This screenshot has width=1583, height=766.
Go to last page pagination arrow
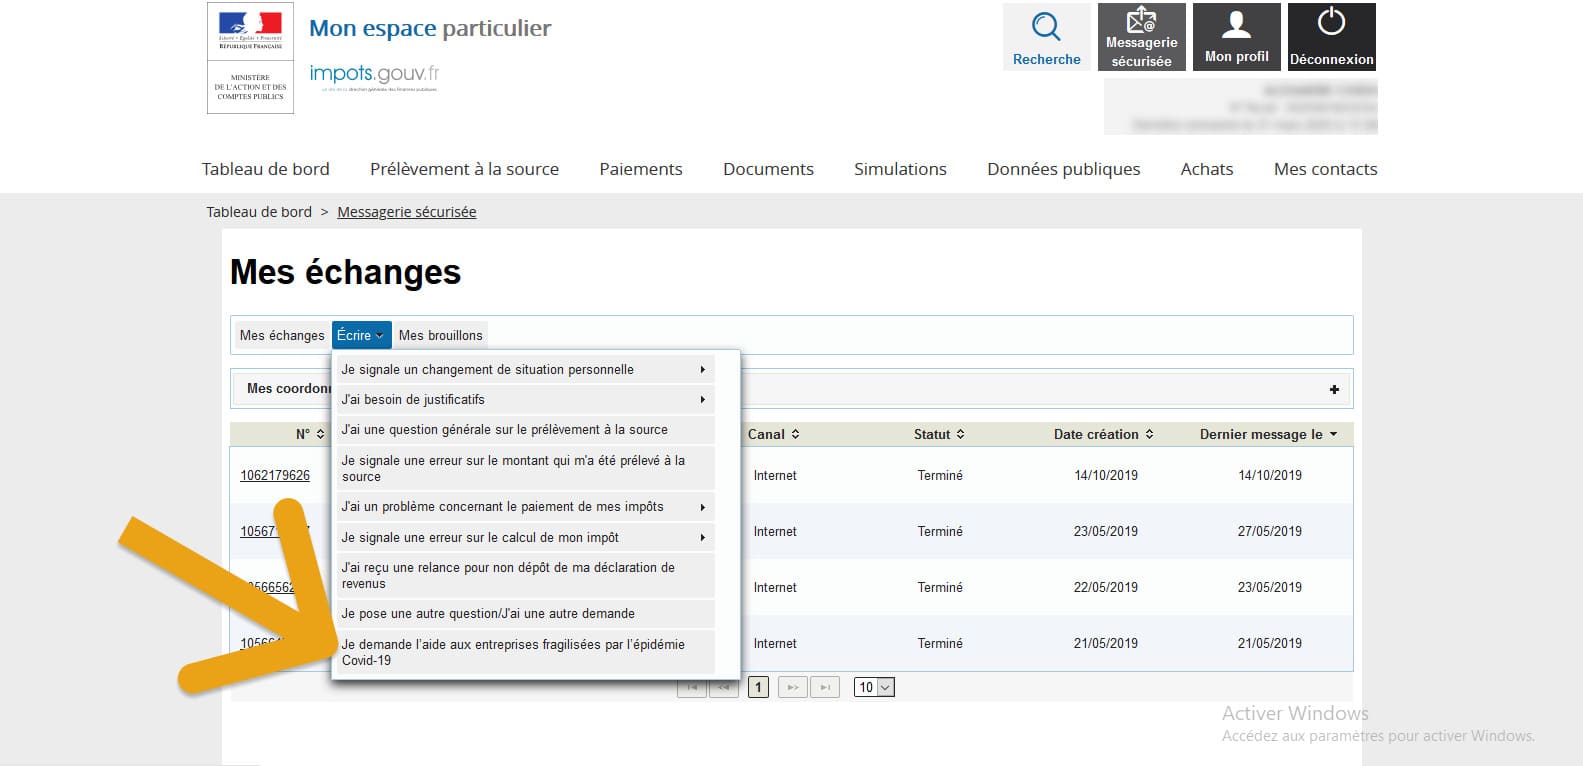click(825, 687)
